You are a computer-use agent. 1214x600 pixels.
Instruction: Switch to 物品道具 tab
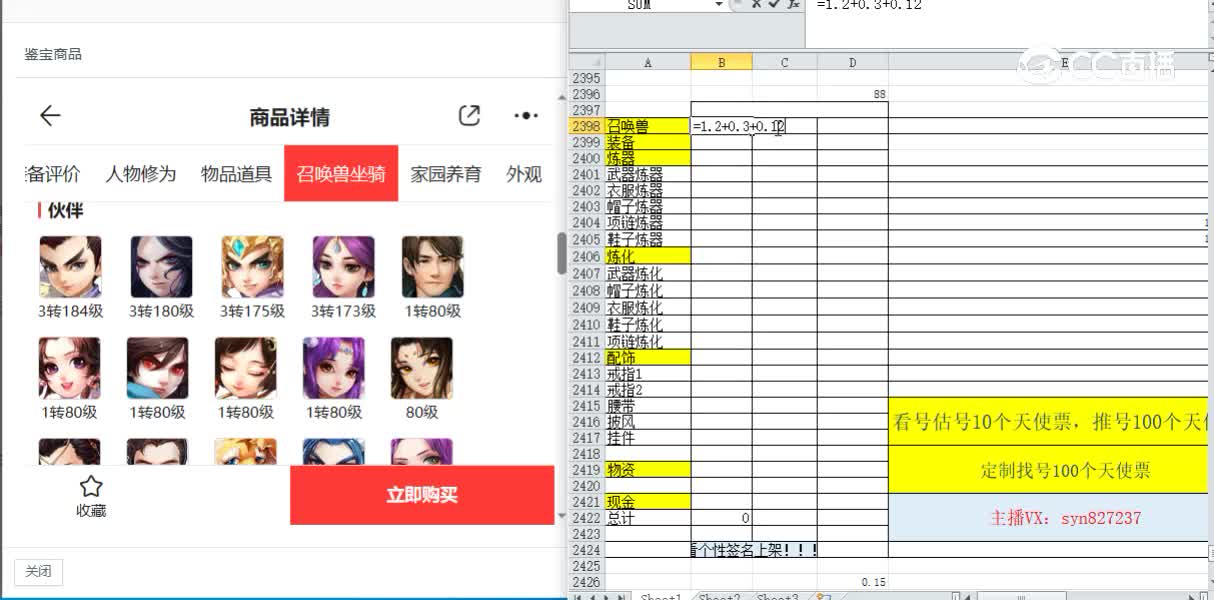[x=236, y=174]
